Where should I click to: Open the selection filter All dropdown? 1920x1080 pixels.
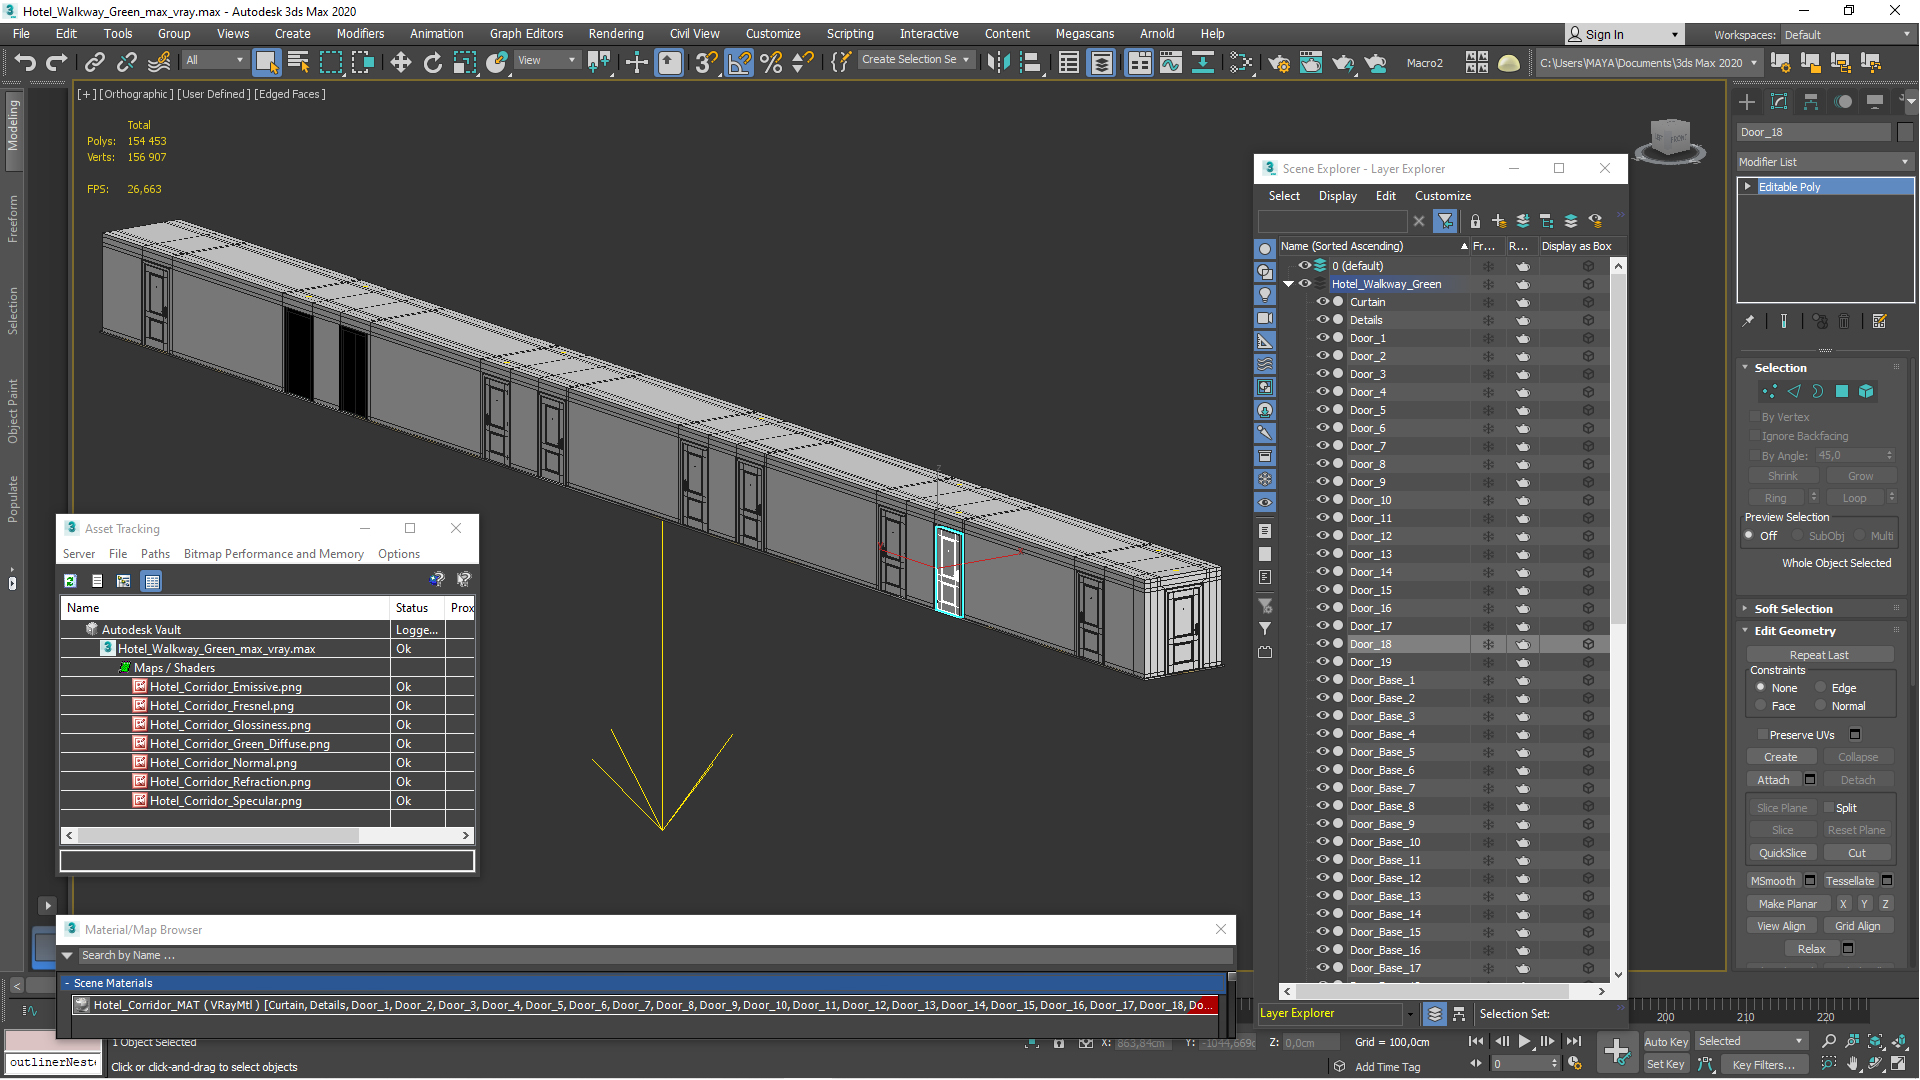pos(215,60)
